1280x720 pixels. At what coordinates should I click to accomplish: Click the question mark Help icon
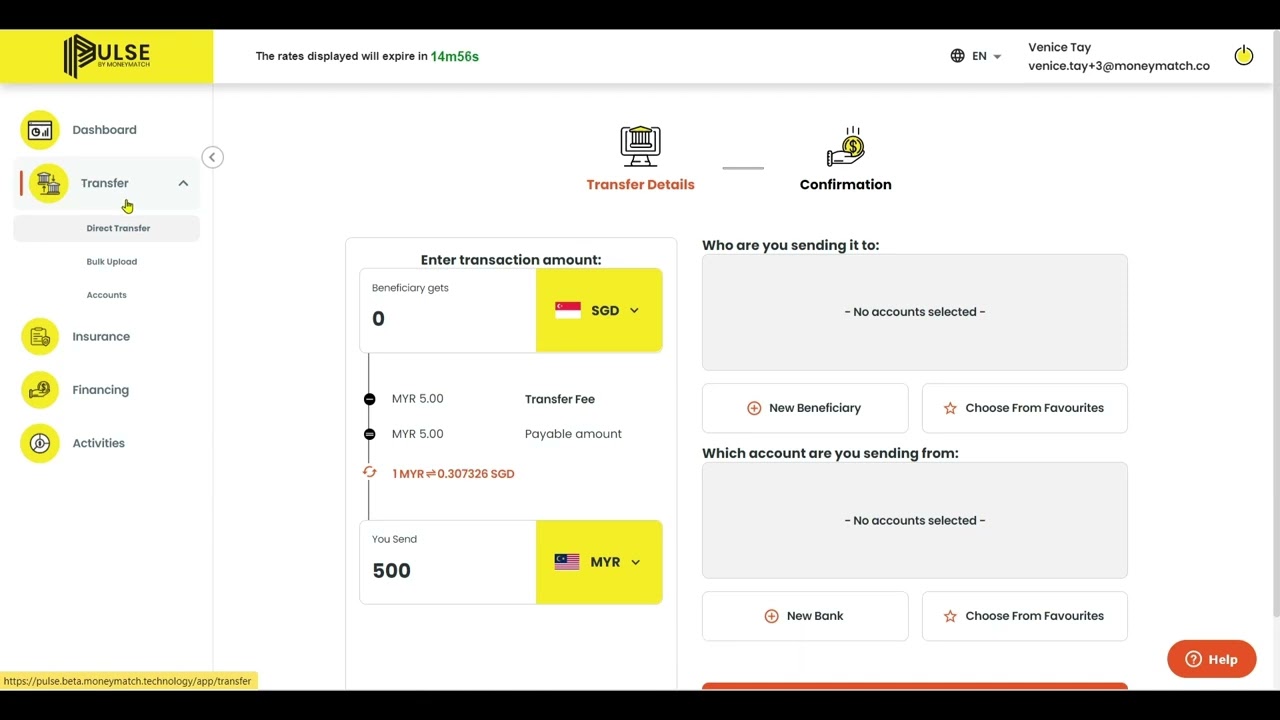[1193, 659]
